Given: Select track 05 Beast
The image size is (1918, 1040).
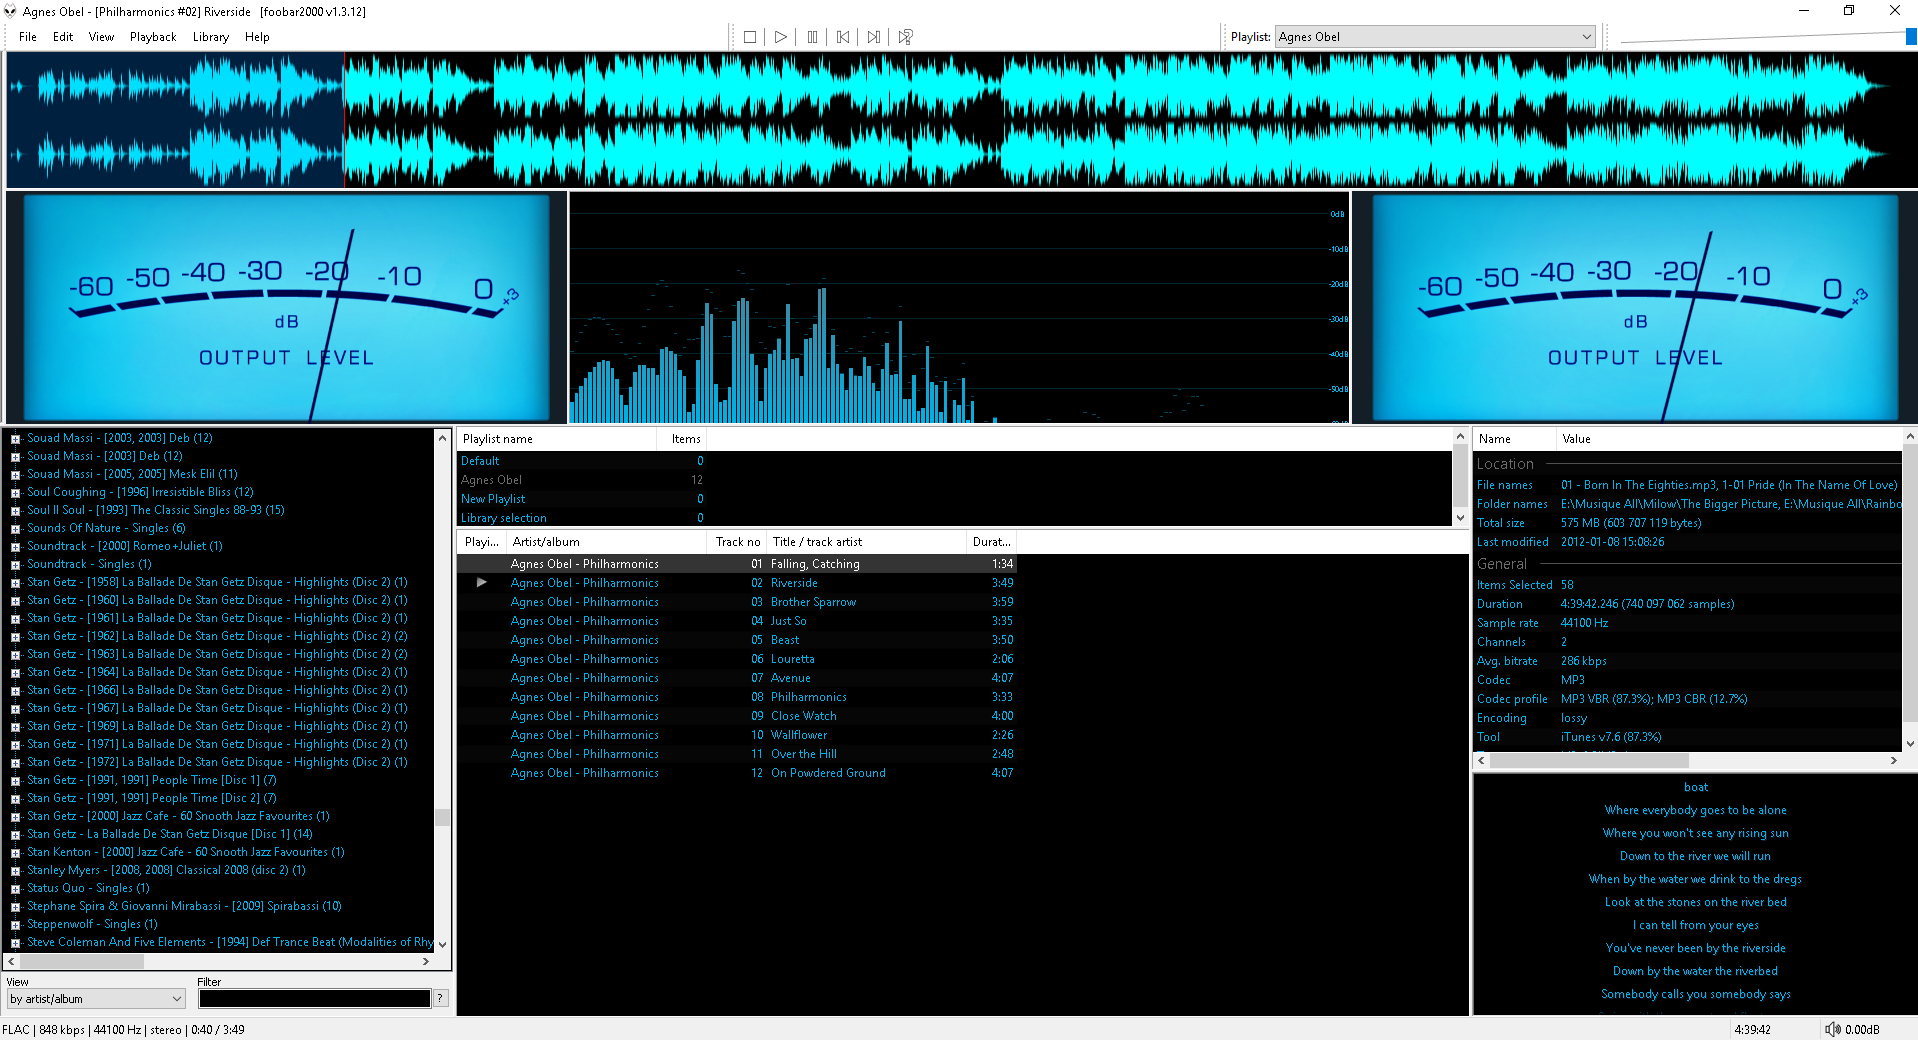Looking at the screenshot, I should (737, 640).
